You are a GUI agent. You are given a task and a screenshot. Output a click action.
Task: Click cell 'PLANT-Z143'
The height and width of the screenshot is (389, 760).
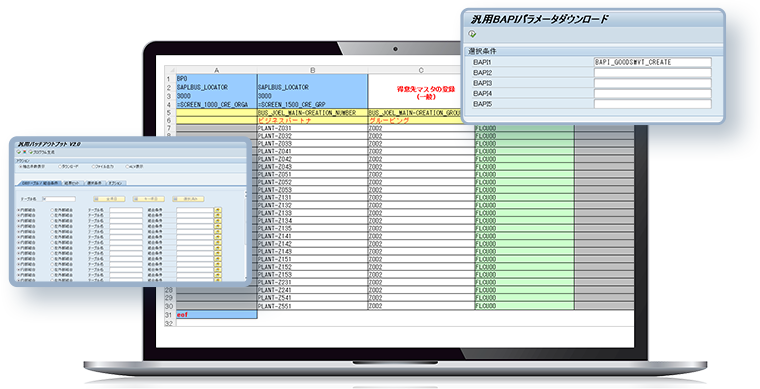(313, 251)
